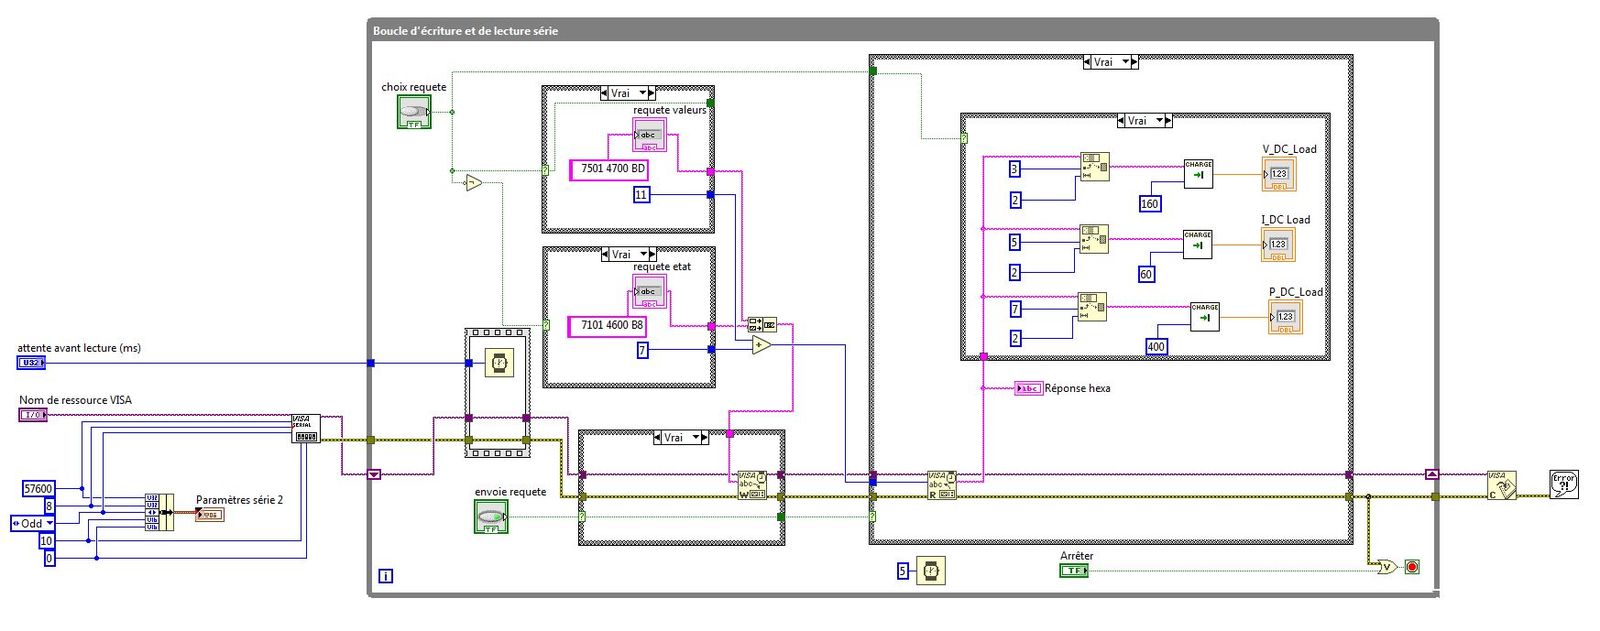Click the V_DC_Load numeric indicator terminal
Image resolution: width=1600 pixels, height=631 pixels.
tap(1279, 174)
